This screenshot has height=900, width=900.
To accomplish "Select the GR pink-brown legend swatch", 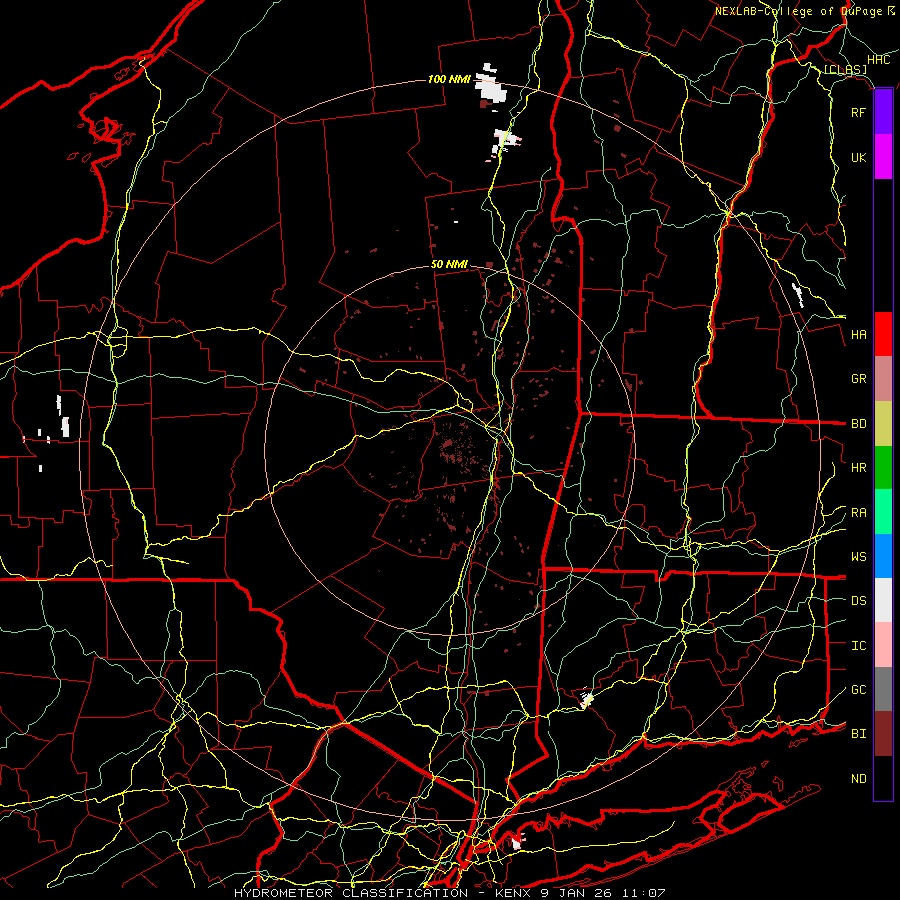I will click(x=883, y=379).
